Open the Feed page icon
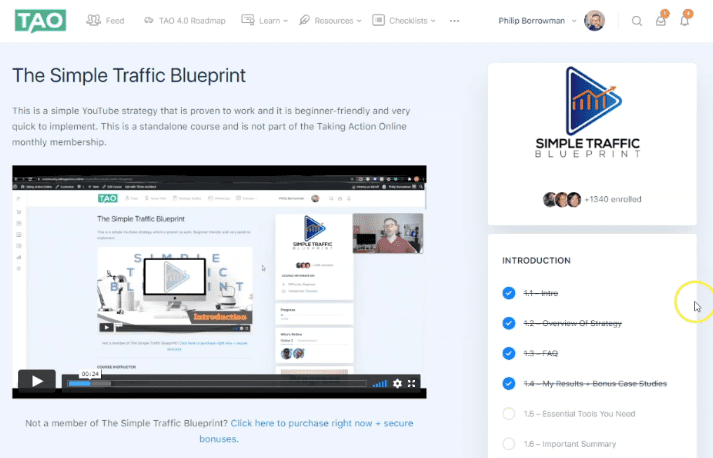 click(94, 20)
